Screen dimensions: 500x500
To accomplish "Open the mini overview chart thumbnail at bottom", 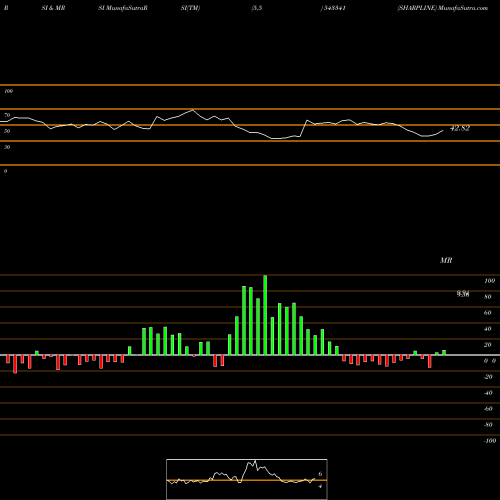I will (x=247, y=479).
